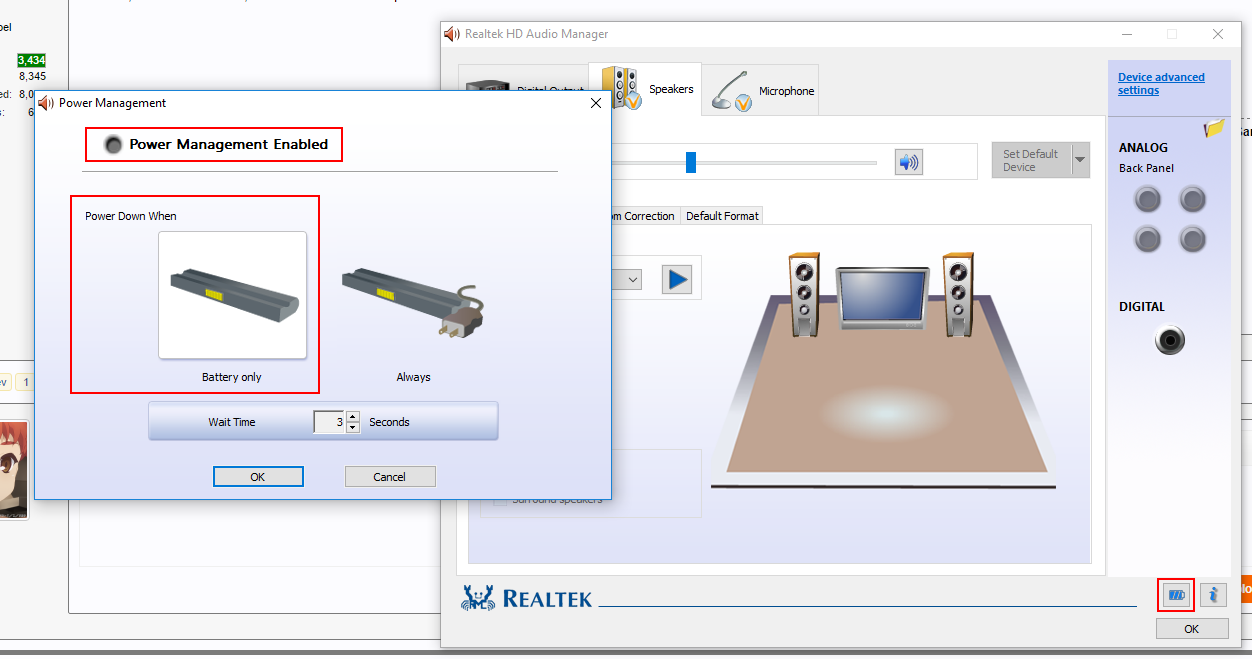Select the top-left analog Back Panel jack
The image size is (1252, 659).
pyautogui.click(x=1148, y=200)
